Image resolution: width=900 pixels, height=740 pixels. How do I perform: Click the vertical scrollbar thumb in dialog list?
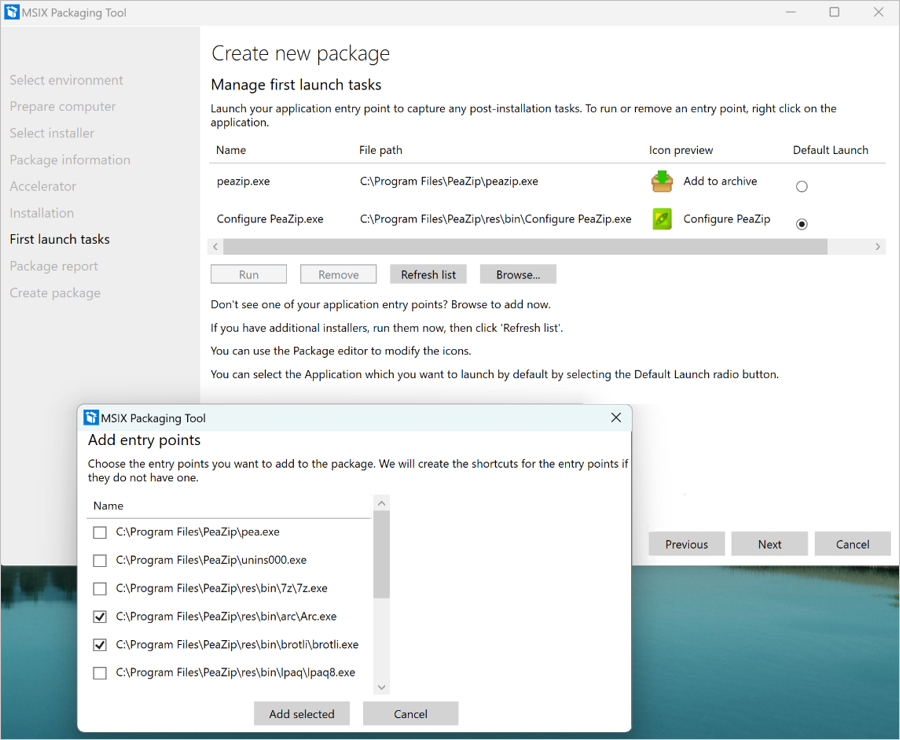click(382, 555)
